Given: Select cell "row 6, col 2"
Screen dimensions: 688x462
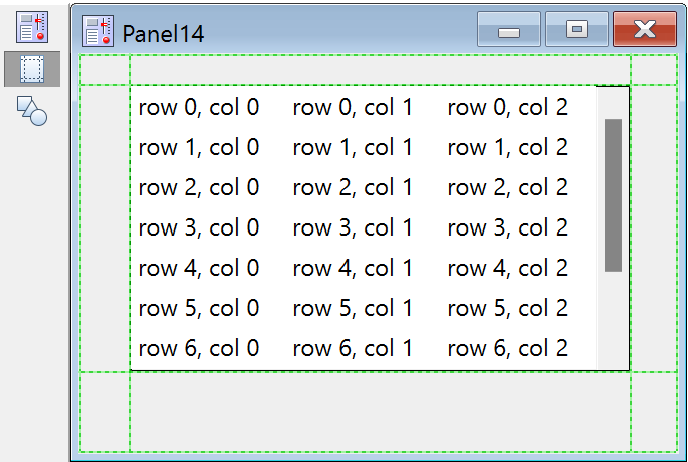Looking at the screenshot, I should click(x=507, y=348).
